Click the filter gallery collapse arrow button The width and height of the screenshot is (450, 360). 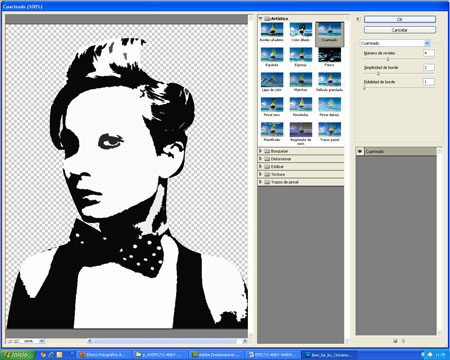click(x=358, y=19)
